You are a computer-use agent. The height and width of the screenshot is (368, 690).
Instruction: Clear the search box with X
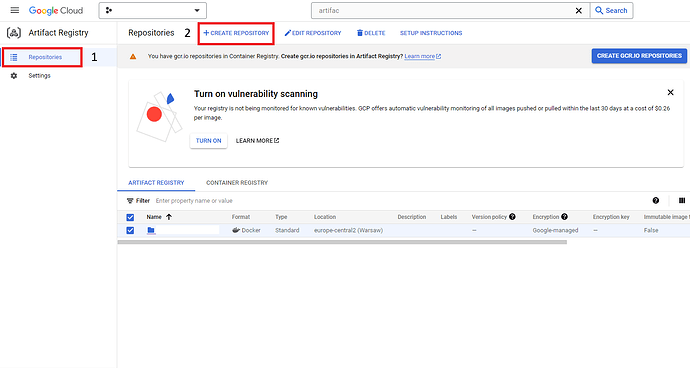[579, 11]
